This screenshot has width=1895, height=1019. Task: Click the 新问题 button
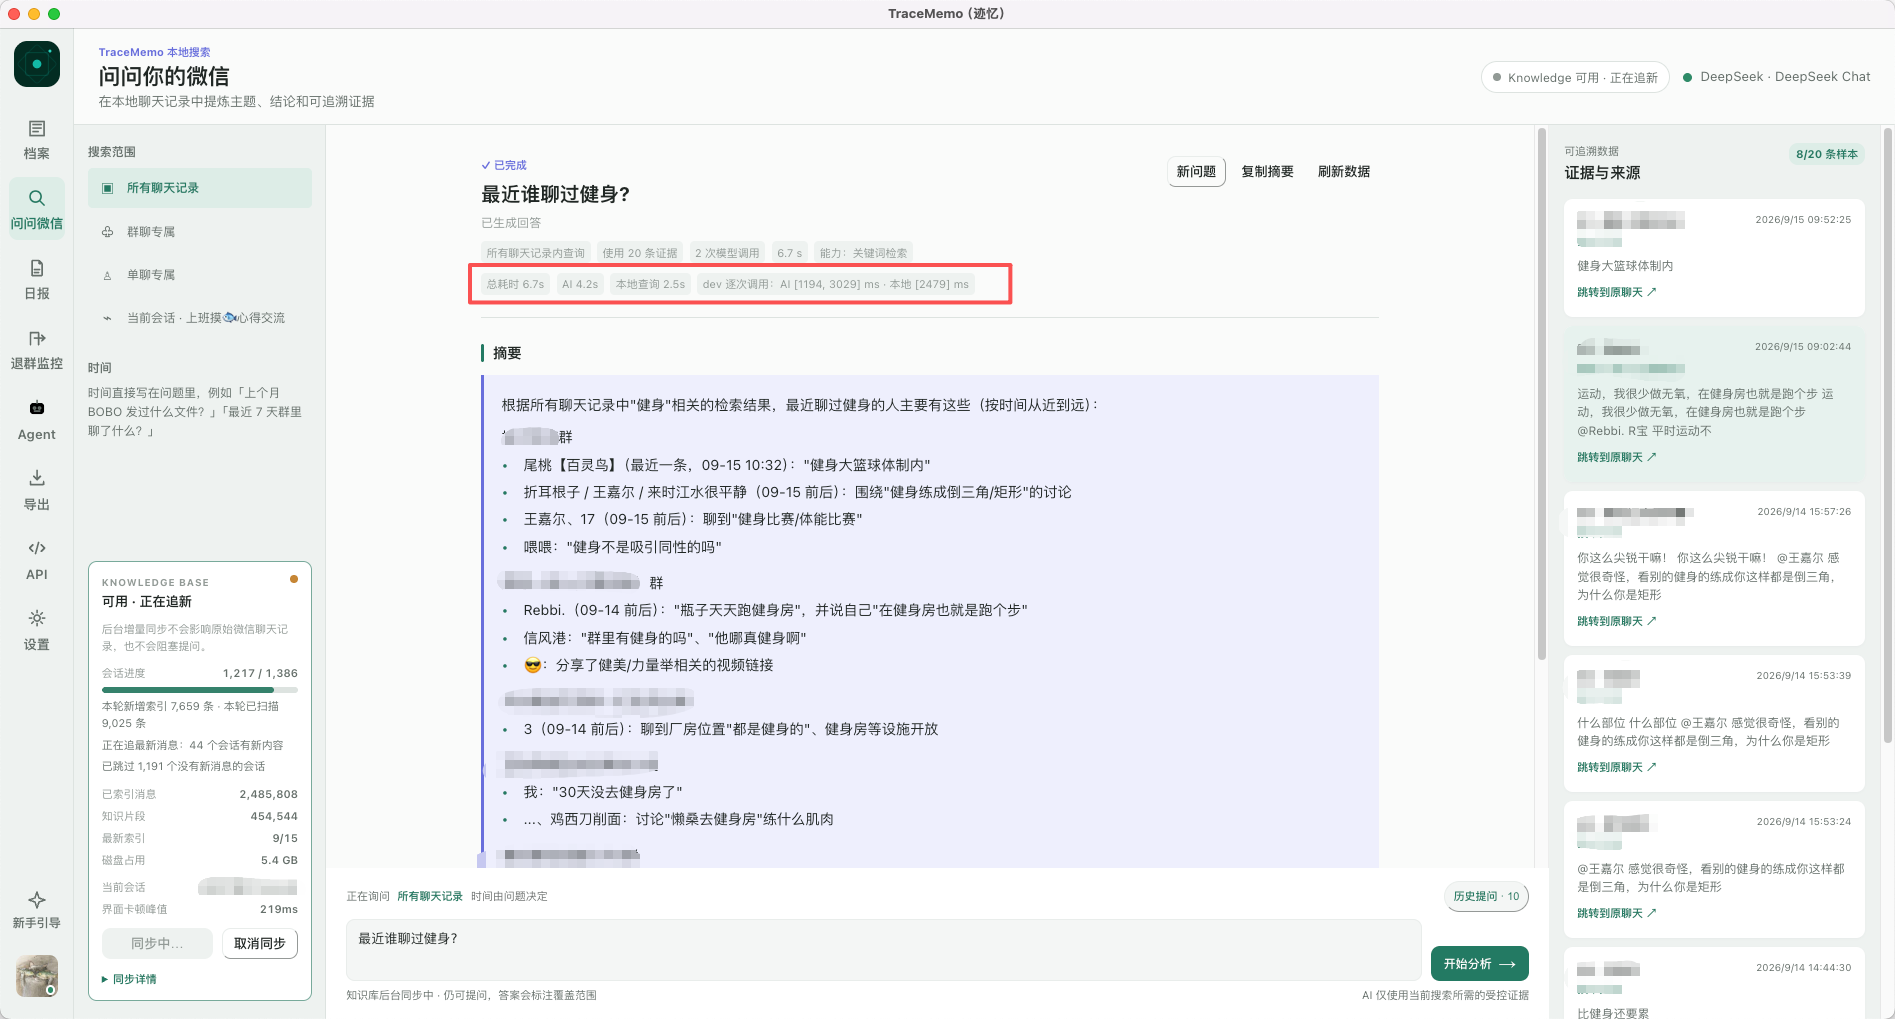1196,172
